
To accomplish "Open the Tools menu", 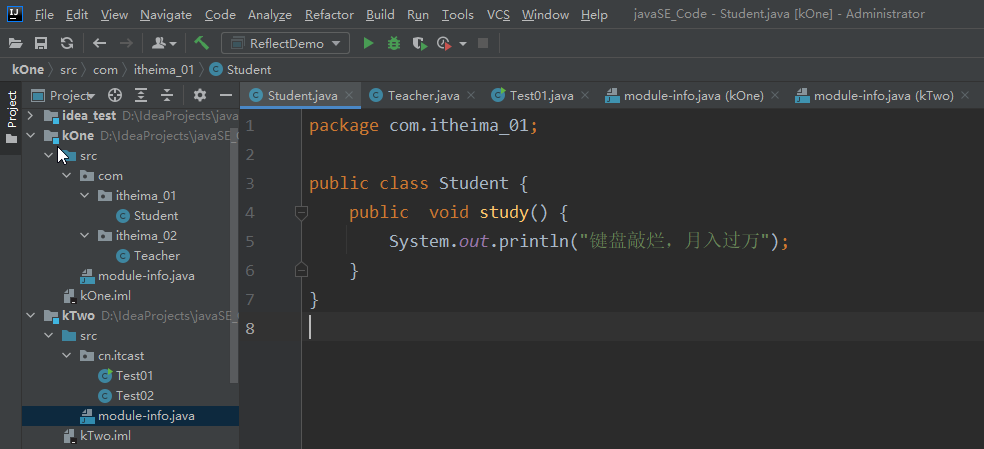I will click(x=457, y=14).
